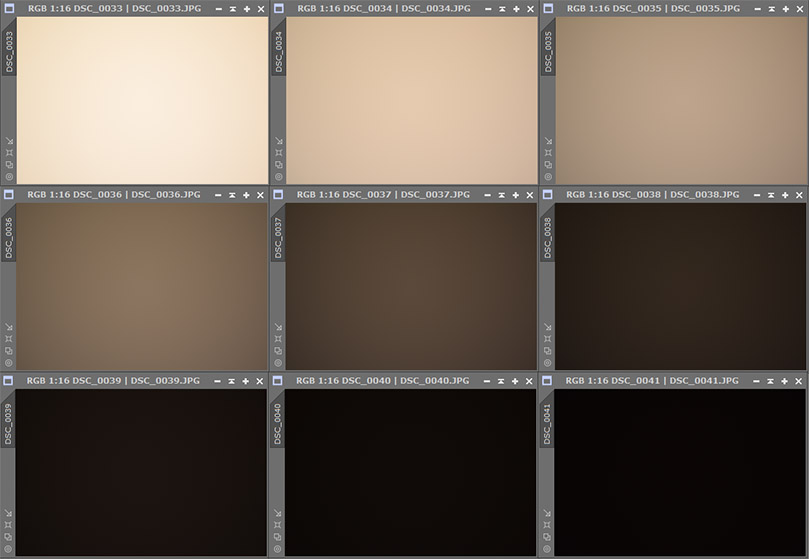Click the zoom-to-fit icon in DSC_0038 sidebar
This screenshot has height=559, width=809.
[x=548, y=339]
